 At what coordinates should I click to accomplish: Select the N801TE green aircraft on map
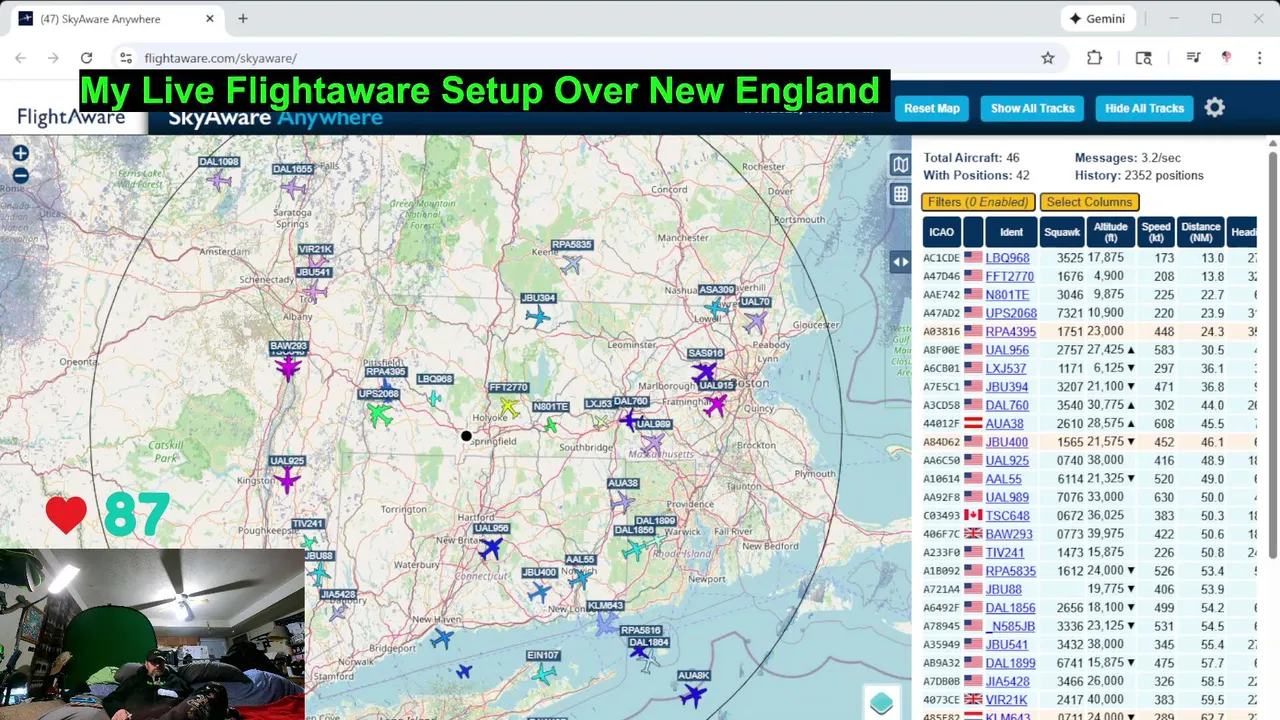click(551, 425)
